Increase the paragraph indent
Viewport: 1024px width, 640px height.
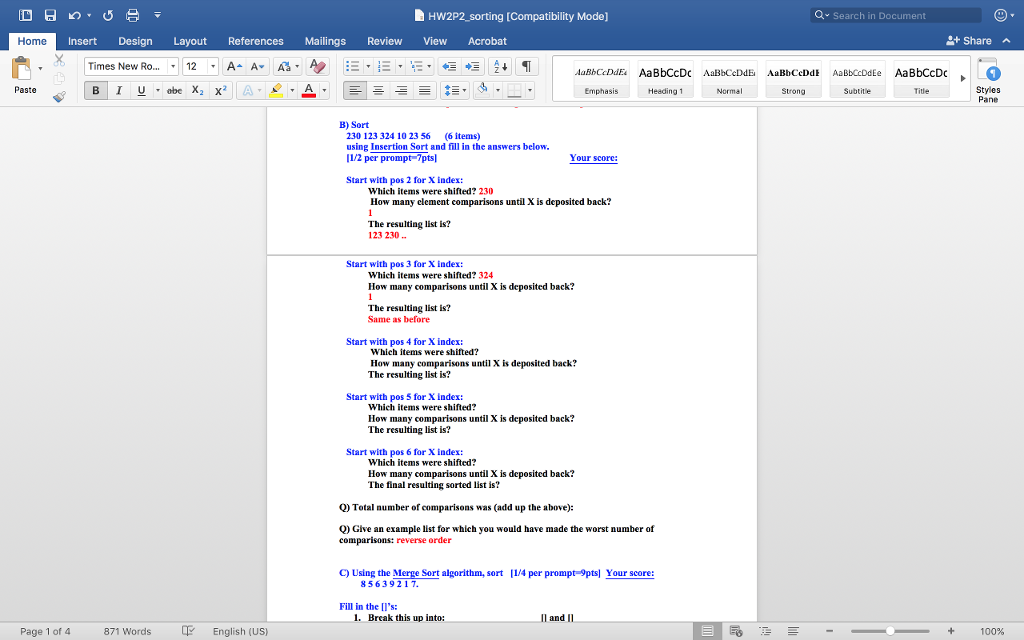coord(475,66)
